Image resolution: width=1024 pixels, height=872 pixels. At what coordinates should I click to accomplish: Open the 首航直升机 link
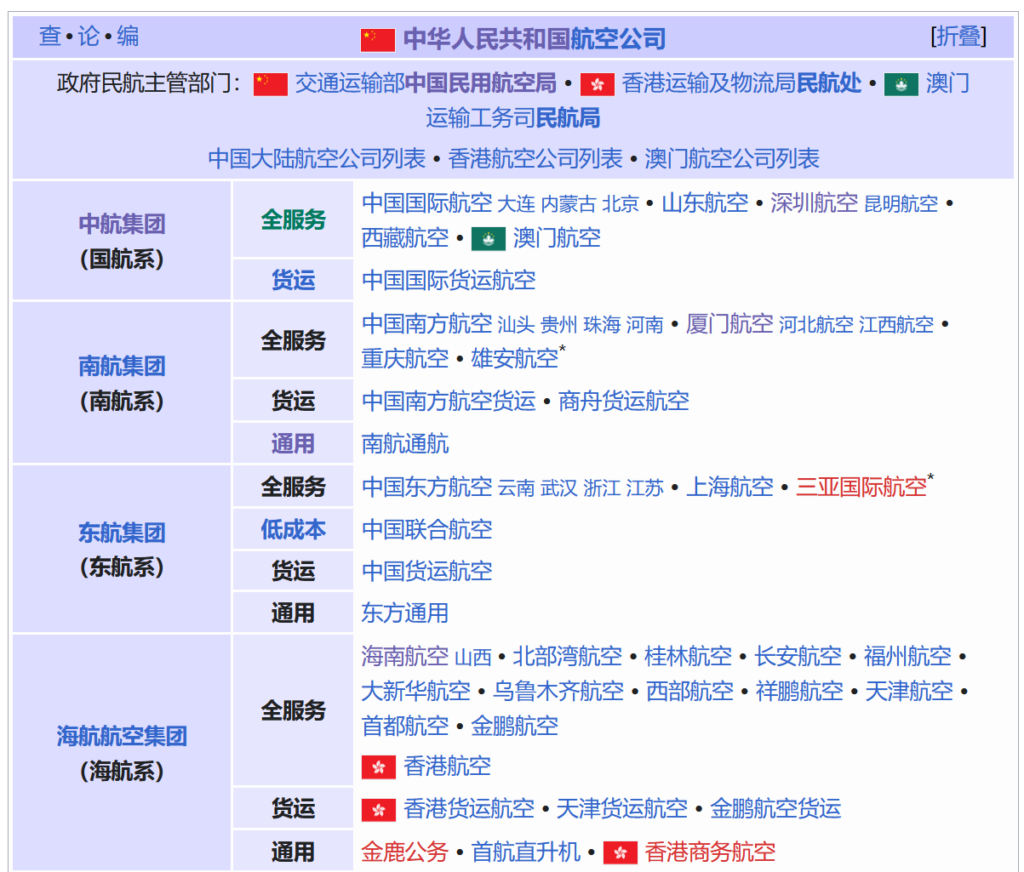click(526, 852)
